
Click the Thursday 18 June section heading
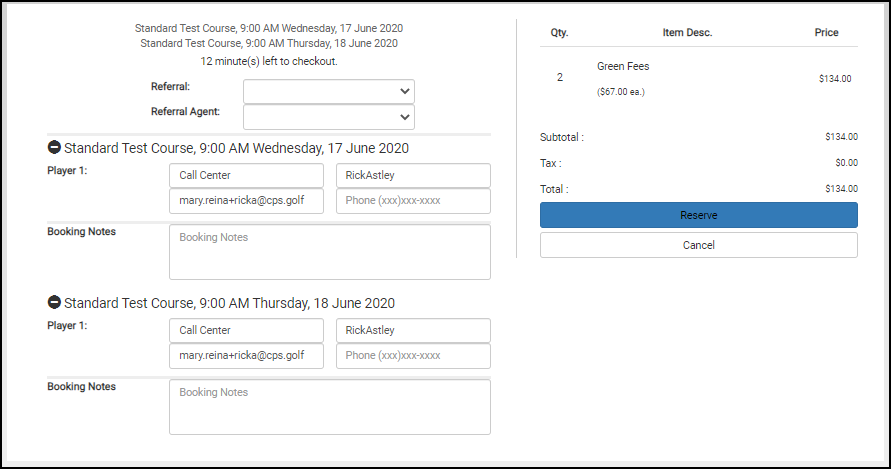coord(230,303)
